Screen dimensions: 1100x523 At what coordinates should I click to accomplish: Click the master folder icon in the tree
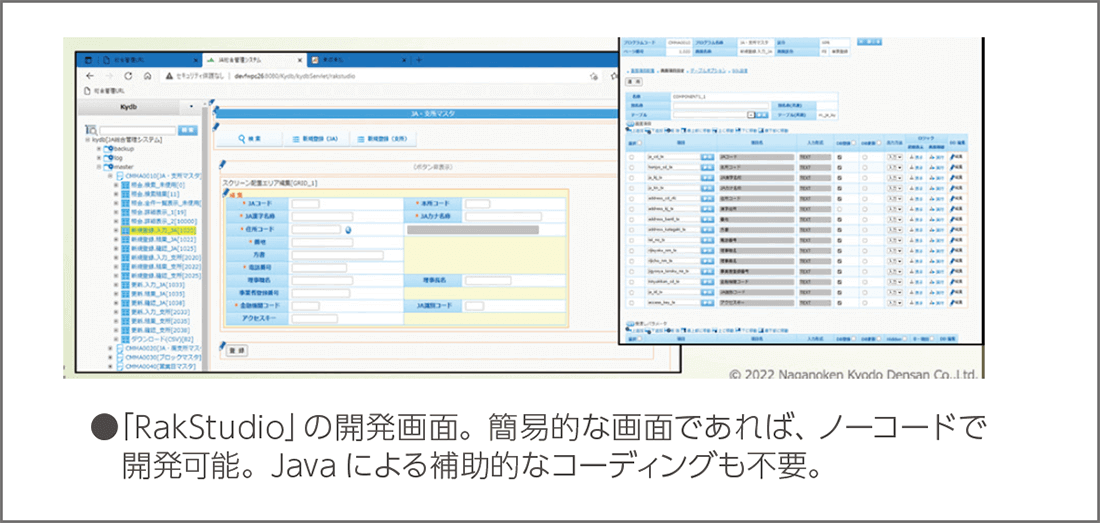(x=108, y=167)
